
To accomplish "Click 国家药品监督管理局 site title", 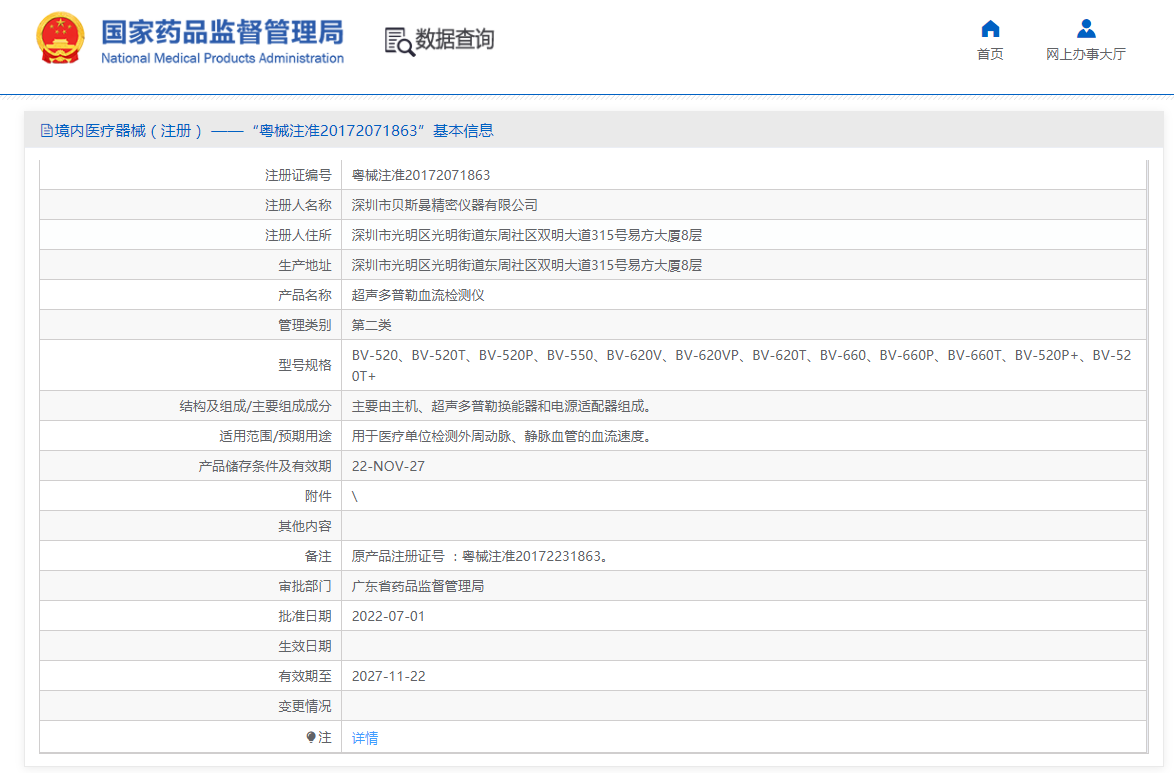I will pos(222,31).
